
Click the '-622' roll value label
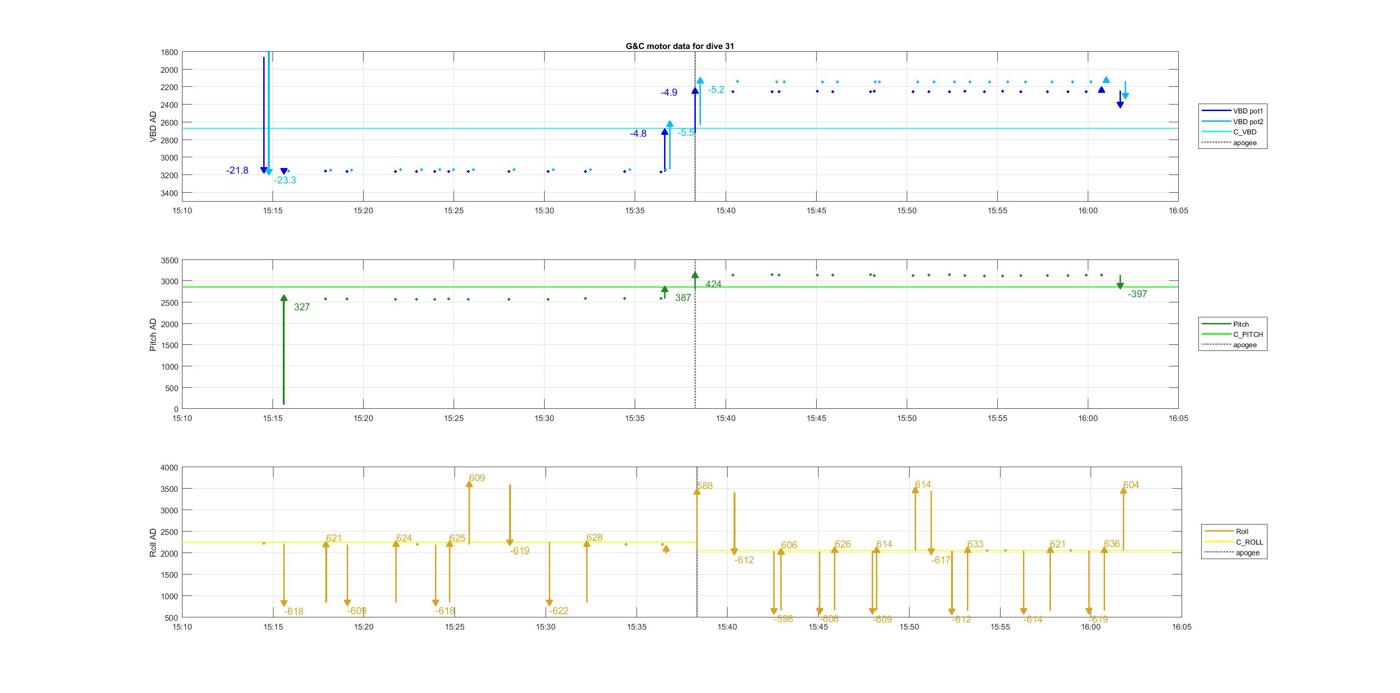click(x=559, y=611)
